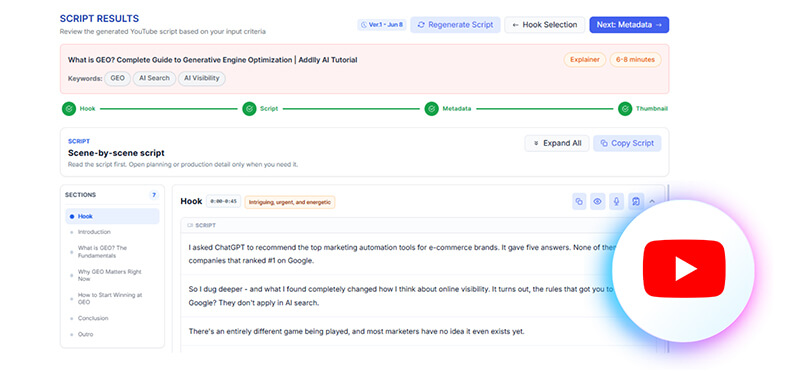Click the sections count badge showing 7
800x373 pixels.
154,195
